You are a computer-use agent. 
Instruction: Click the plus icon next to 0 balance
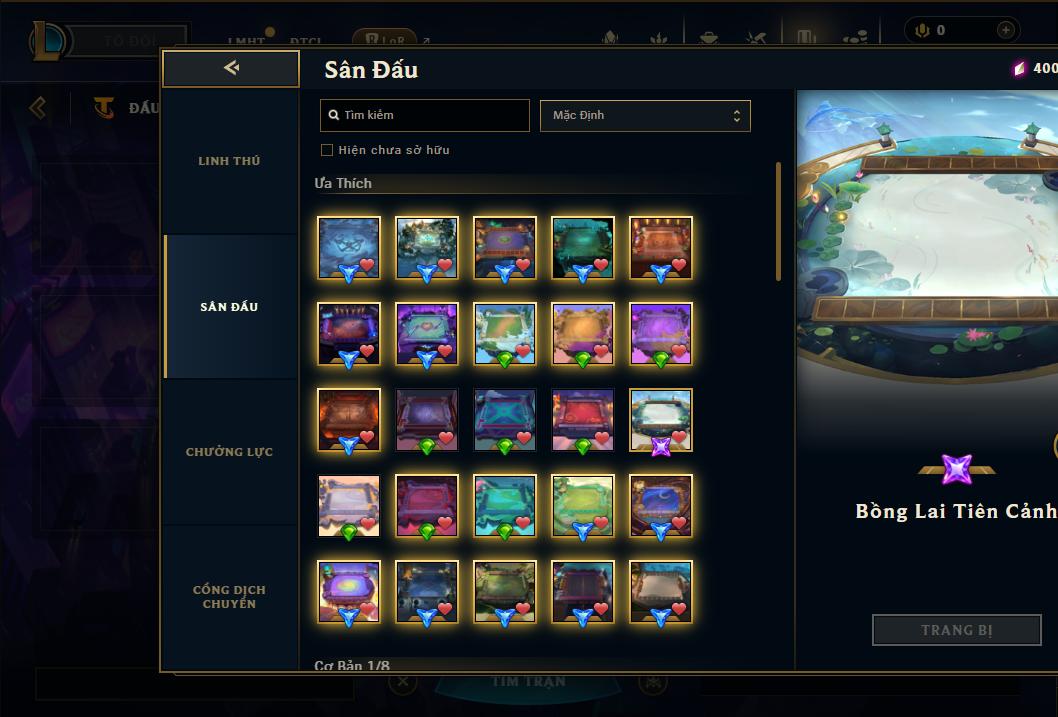coord(1005,30)
